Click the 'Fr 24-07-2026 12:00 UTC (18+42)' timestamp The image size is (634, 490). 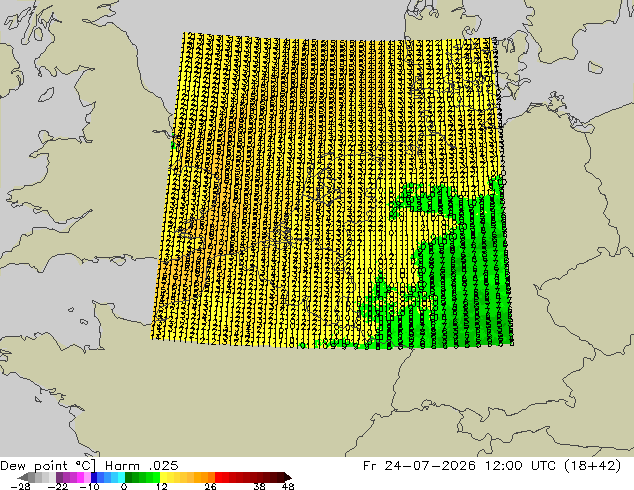click(492, 466)
